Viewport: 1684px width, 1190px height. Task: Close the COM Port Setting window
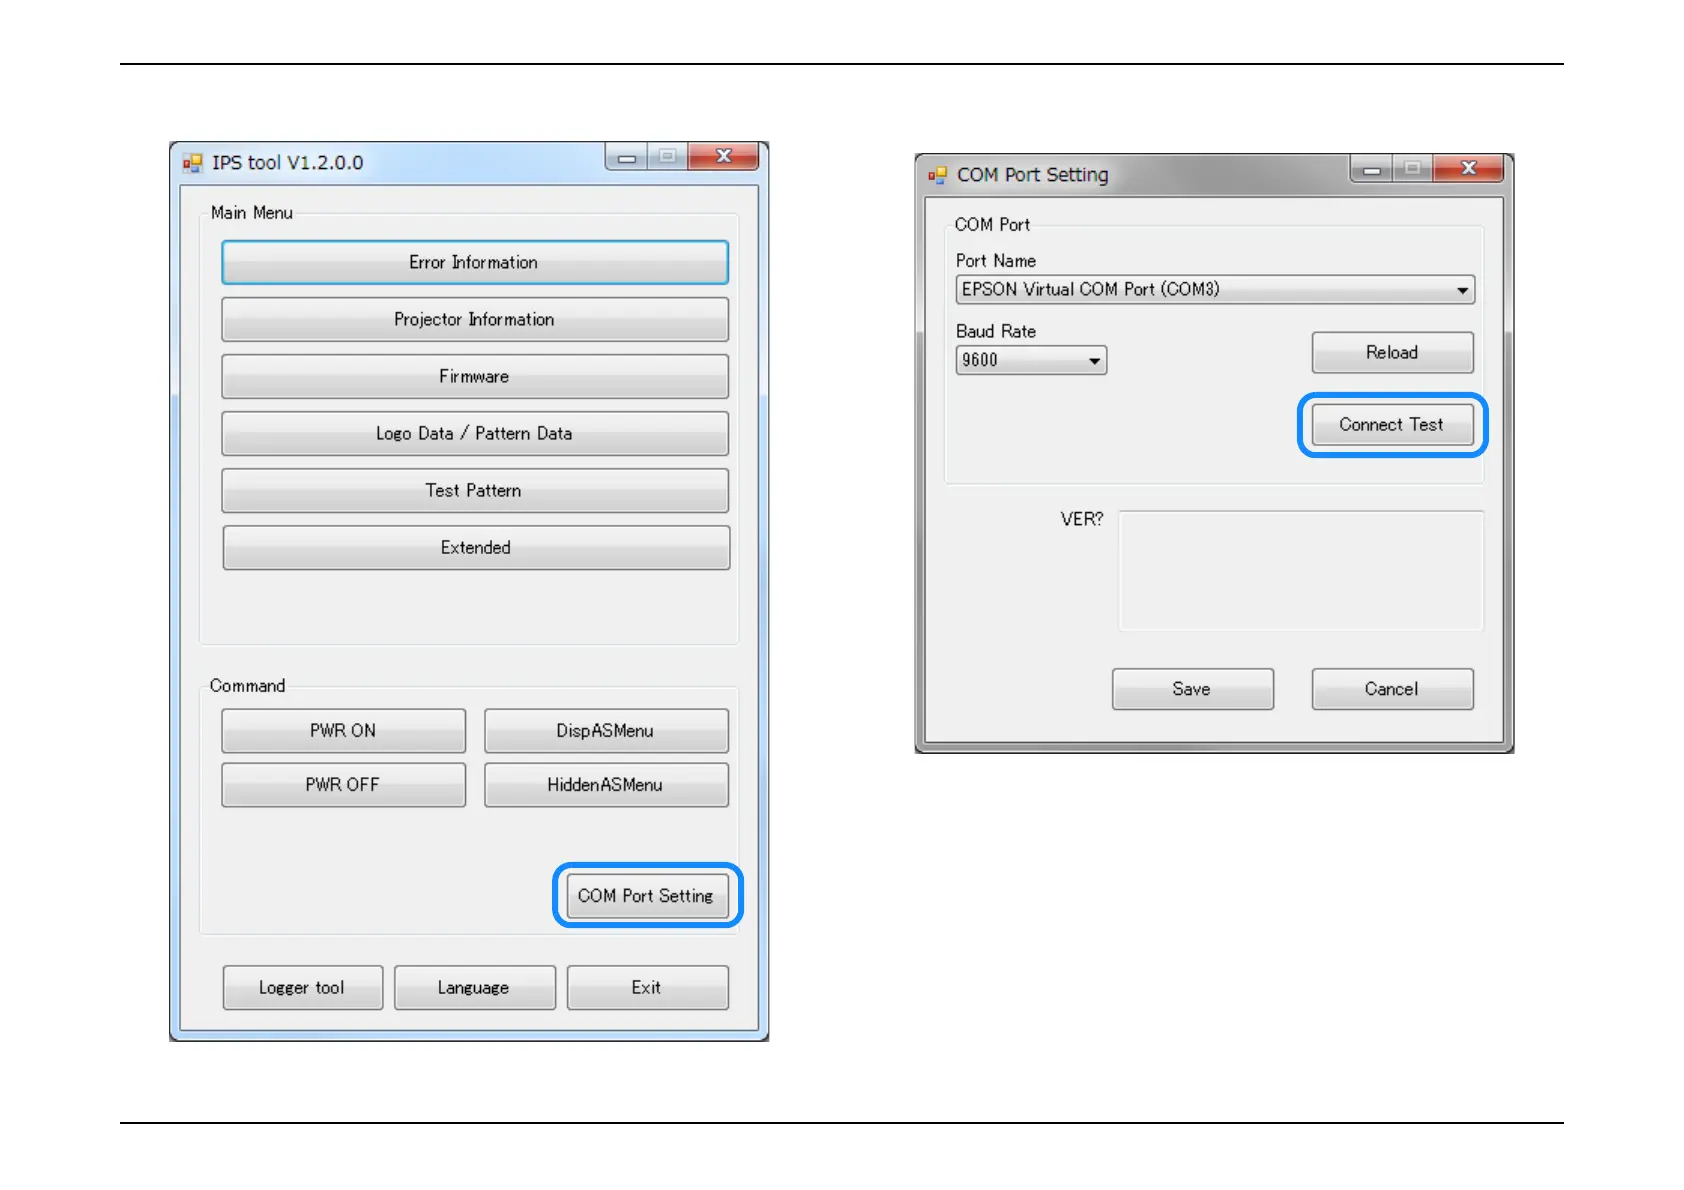[x=1469, y=169]
